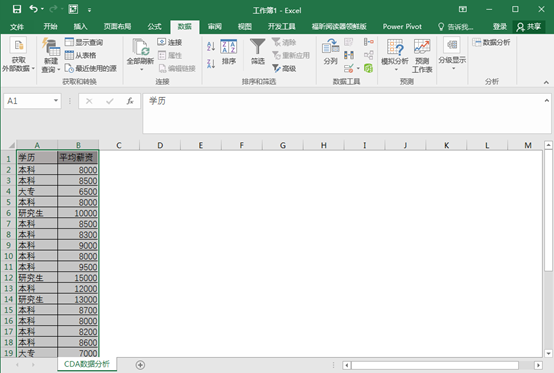554x373 pixels.
Task: Open the 排序 sort dialog icon
Action: [229, 52]
